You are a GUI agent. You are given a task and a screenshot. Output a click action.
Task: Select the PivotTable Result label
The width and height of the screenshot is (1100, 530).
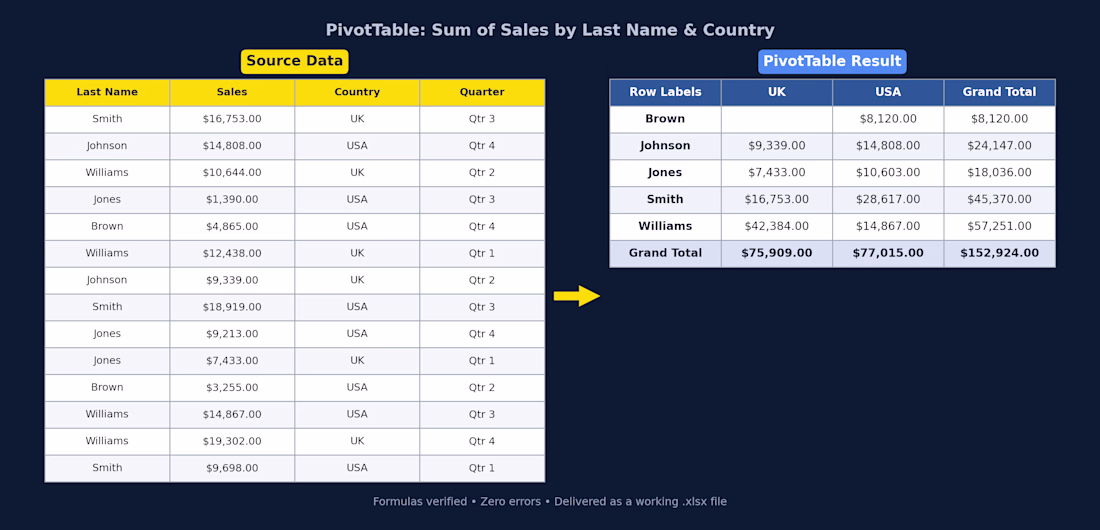pyautogui.click(x=832, y=61)
